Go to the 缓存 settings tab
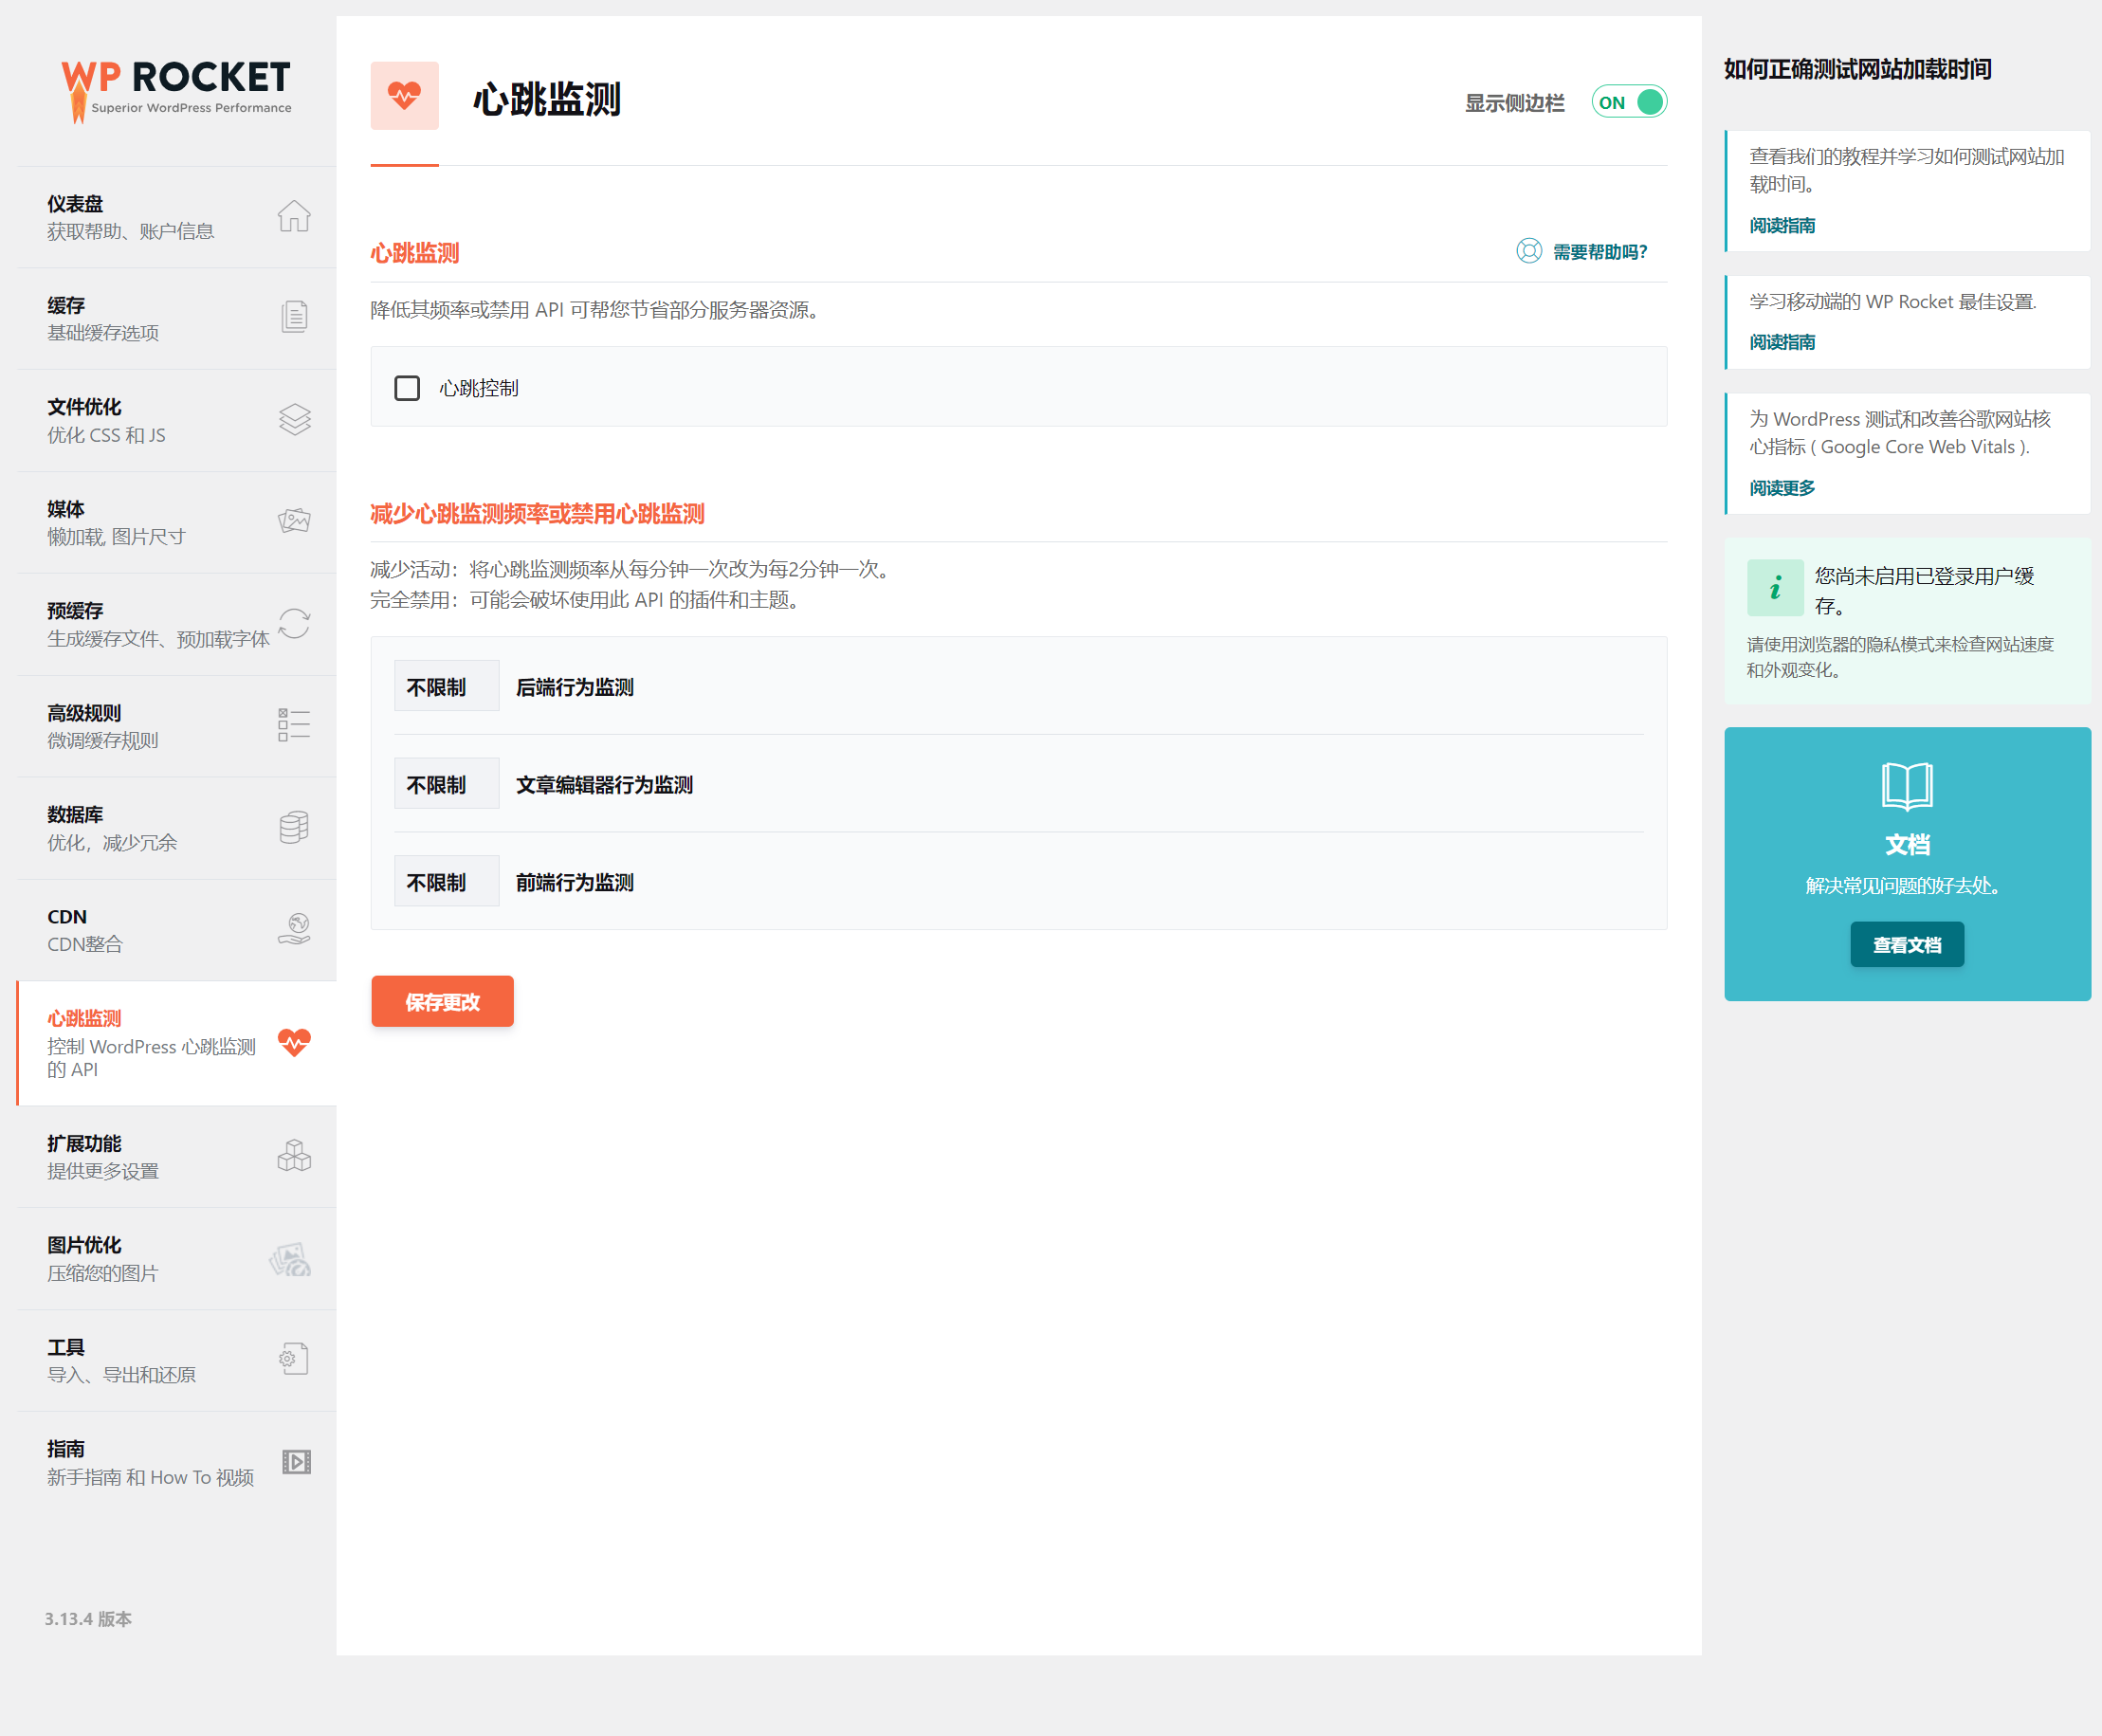Viewport: 2102px width, 1736px height. point(177,319)
